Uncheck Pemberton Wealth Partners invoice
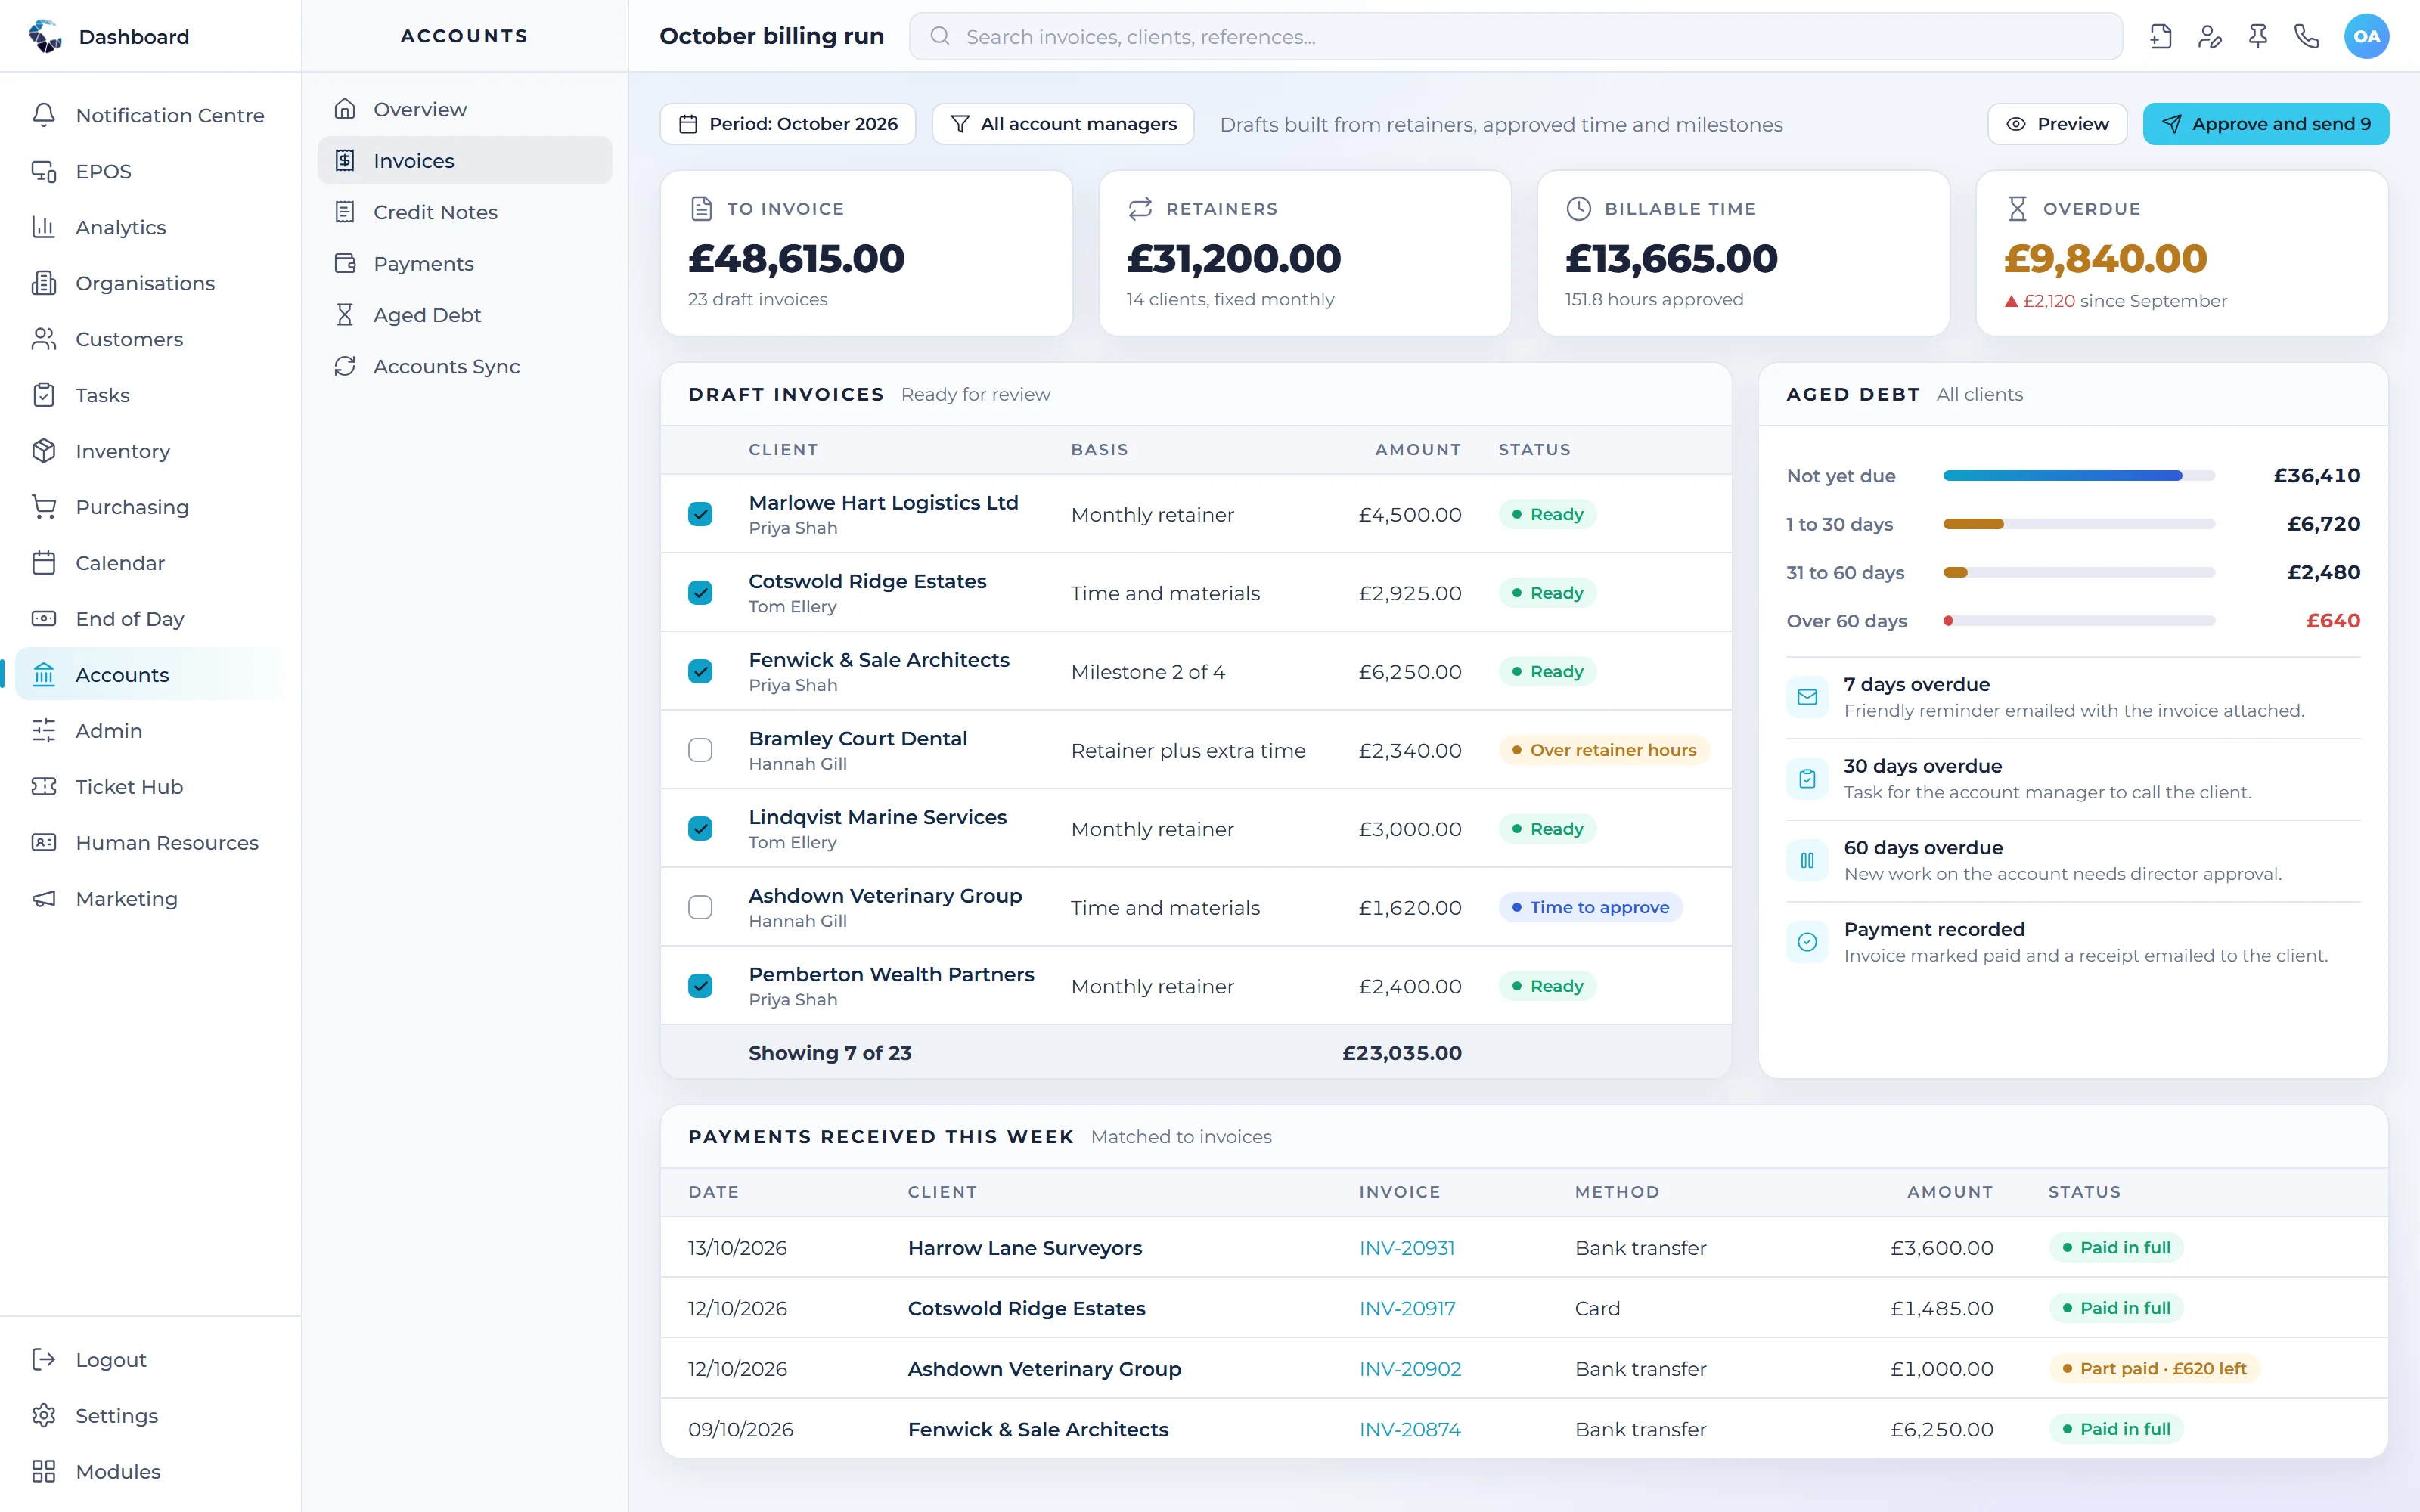The height and width of the screenshot is (1512, 2420). [700, 986]
